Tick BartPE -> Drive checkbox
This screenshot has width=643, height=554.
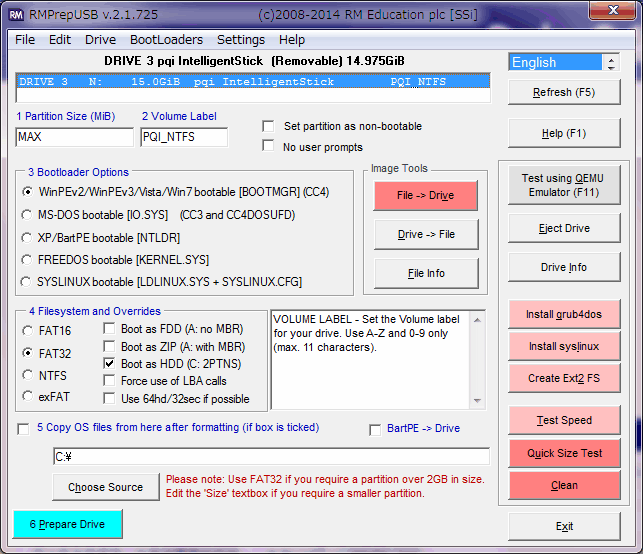375,430
